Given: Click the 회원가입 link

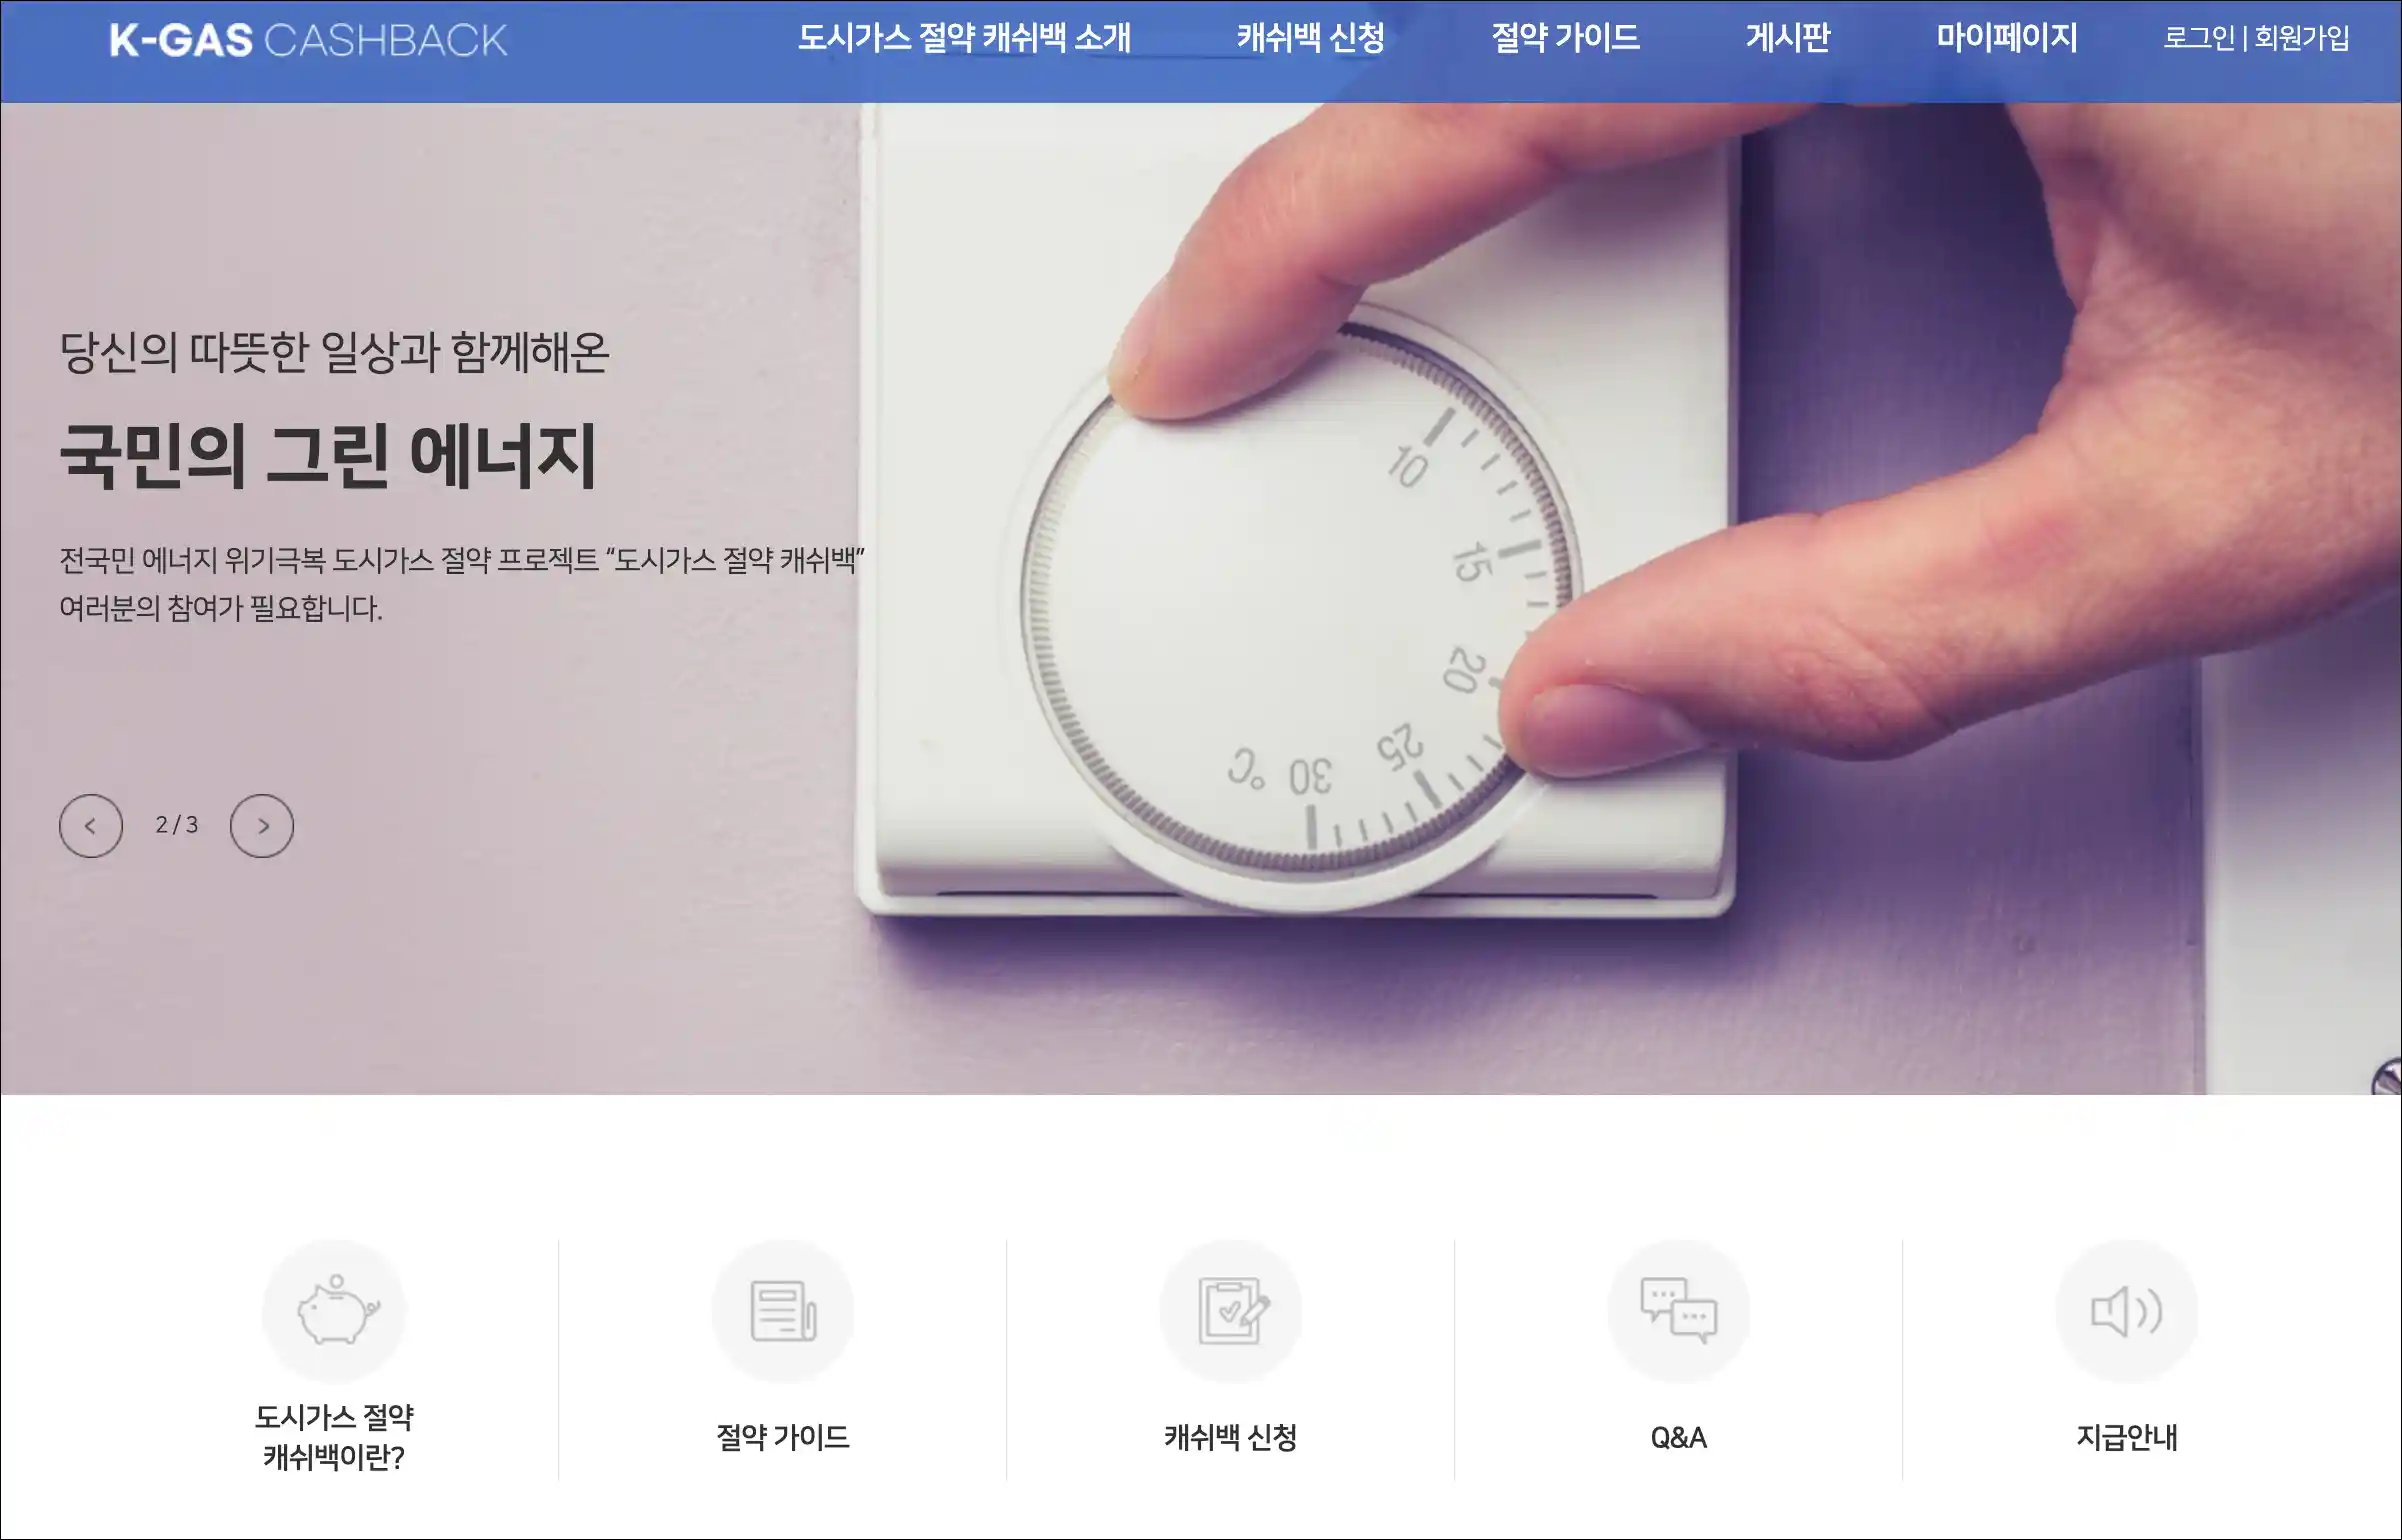Looking at the screenshot, I should [x=2302, y=38].
